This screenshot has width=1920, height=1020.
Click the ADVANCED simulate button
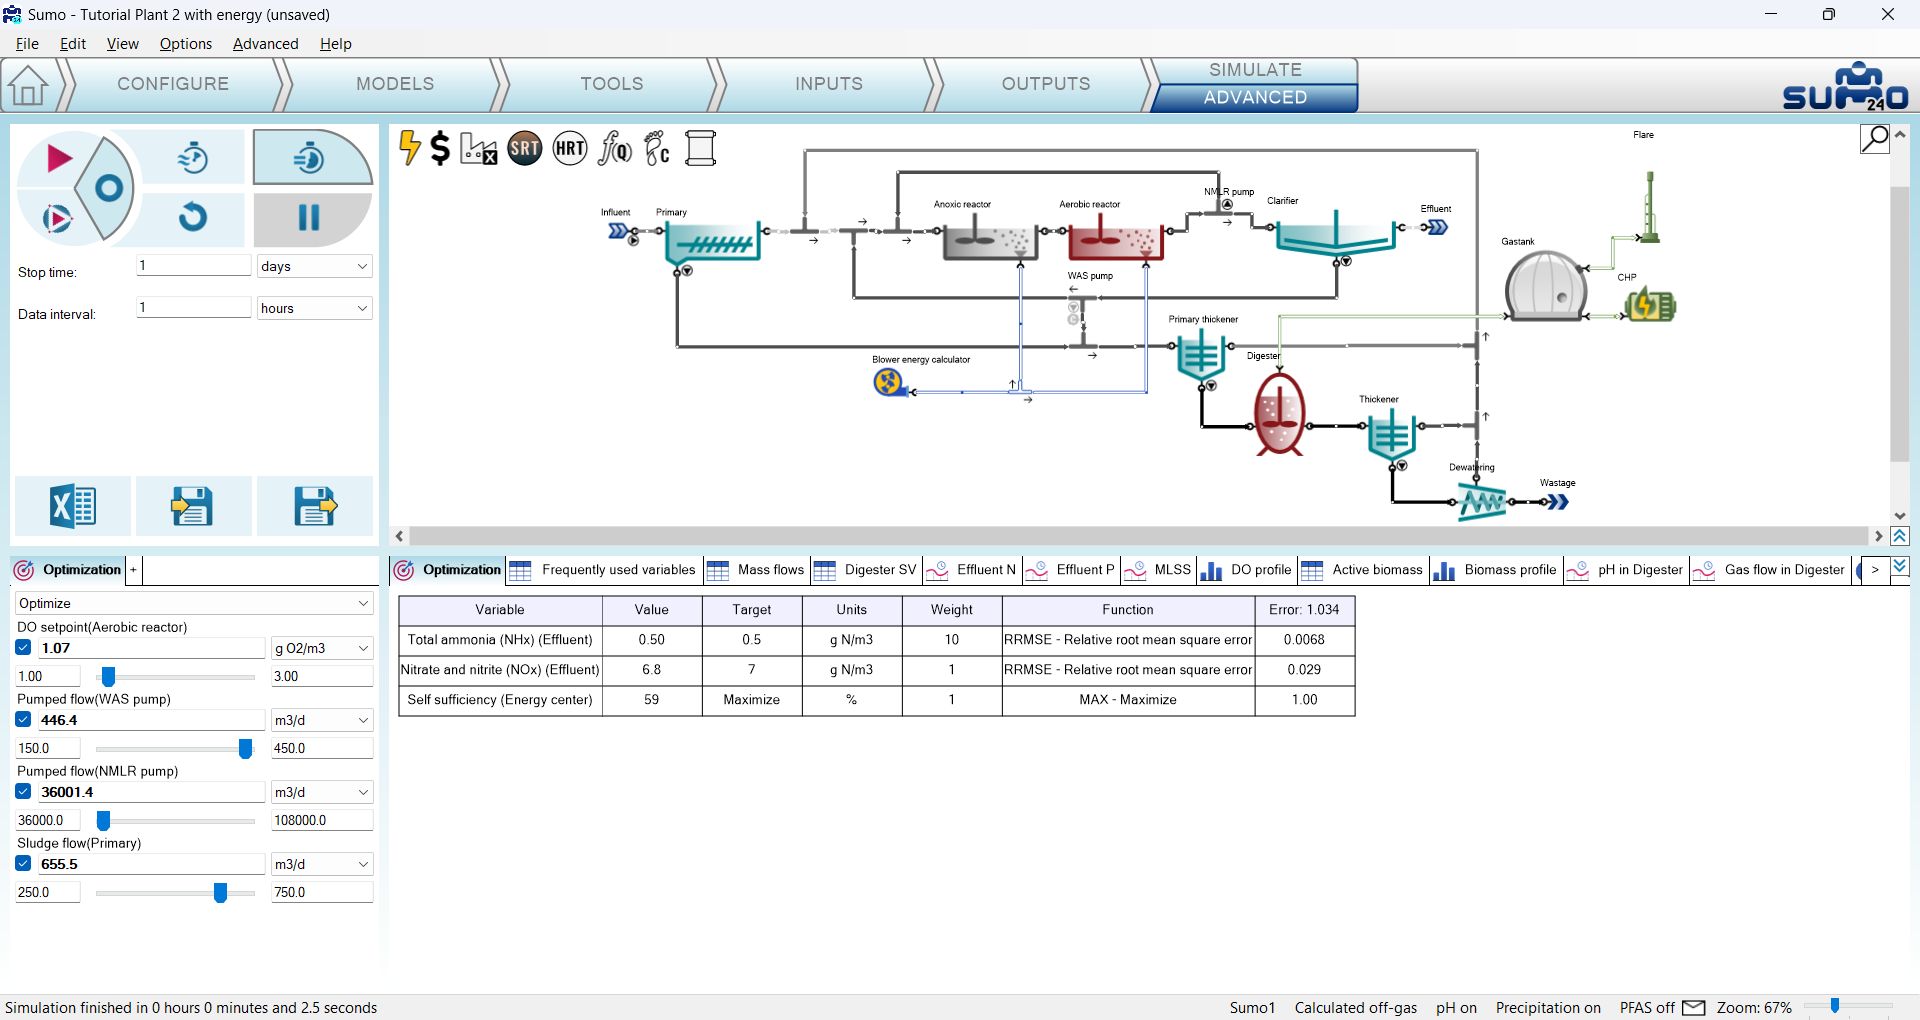(x=1255, y=98)
